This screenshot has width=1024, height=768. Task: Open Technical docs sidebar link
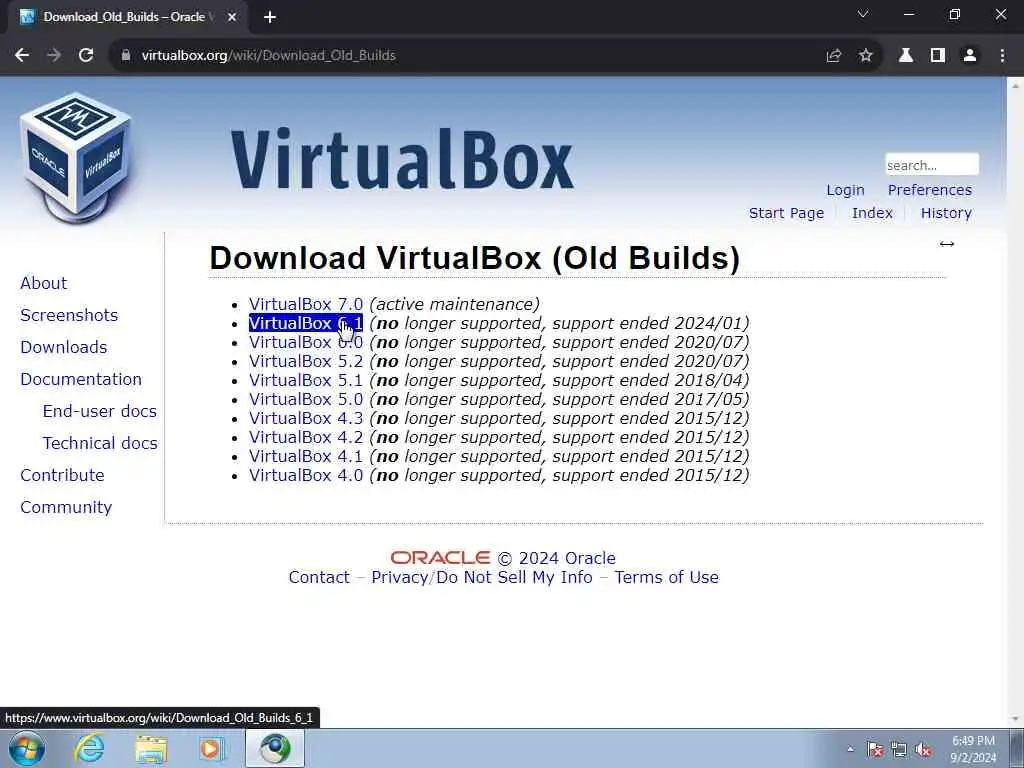[100, 443]
